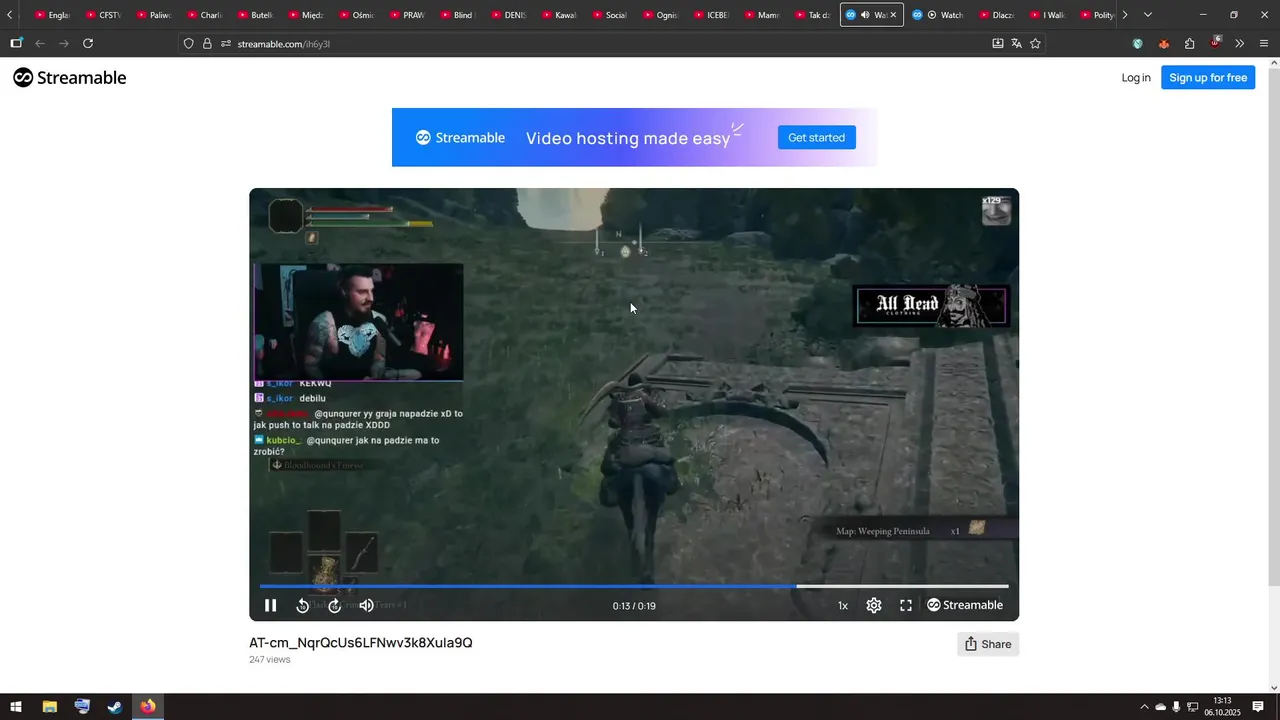Switch to the Kawal tab
This screenshot has width=1280, height=720.
pyautogui.click(x=559, y=15)
